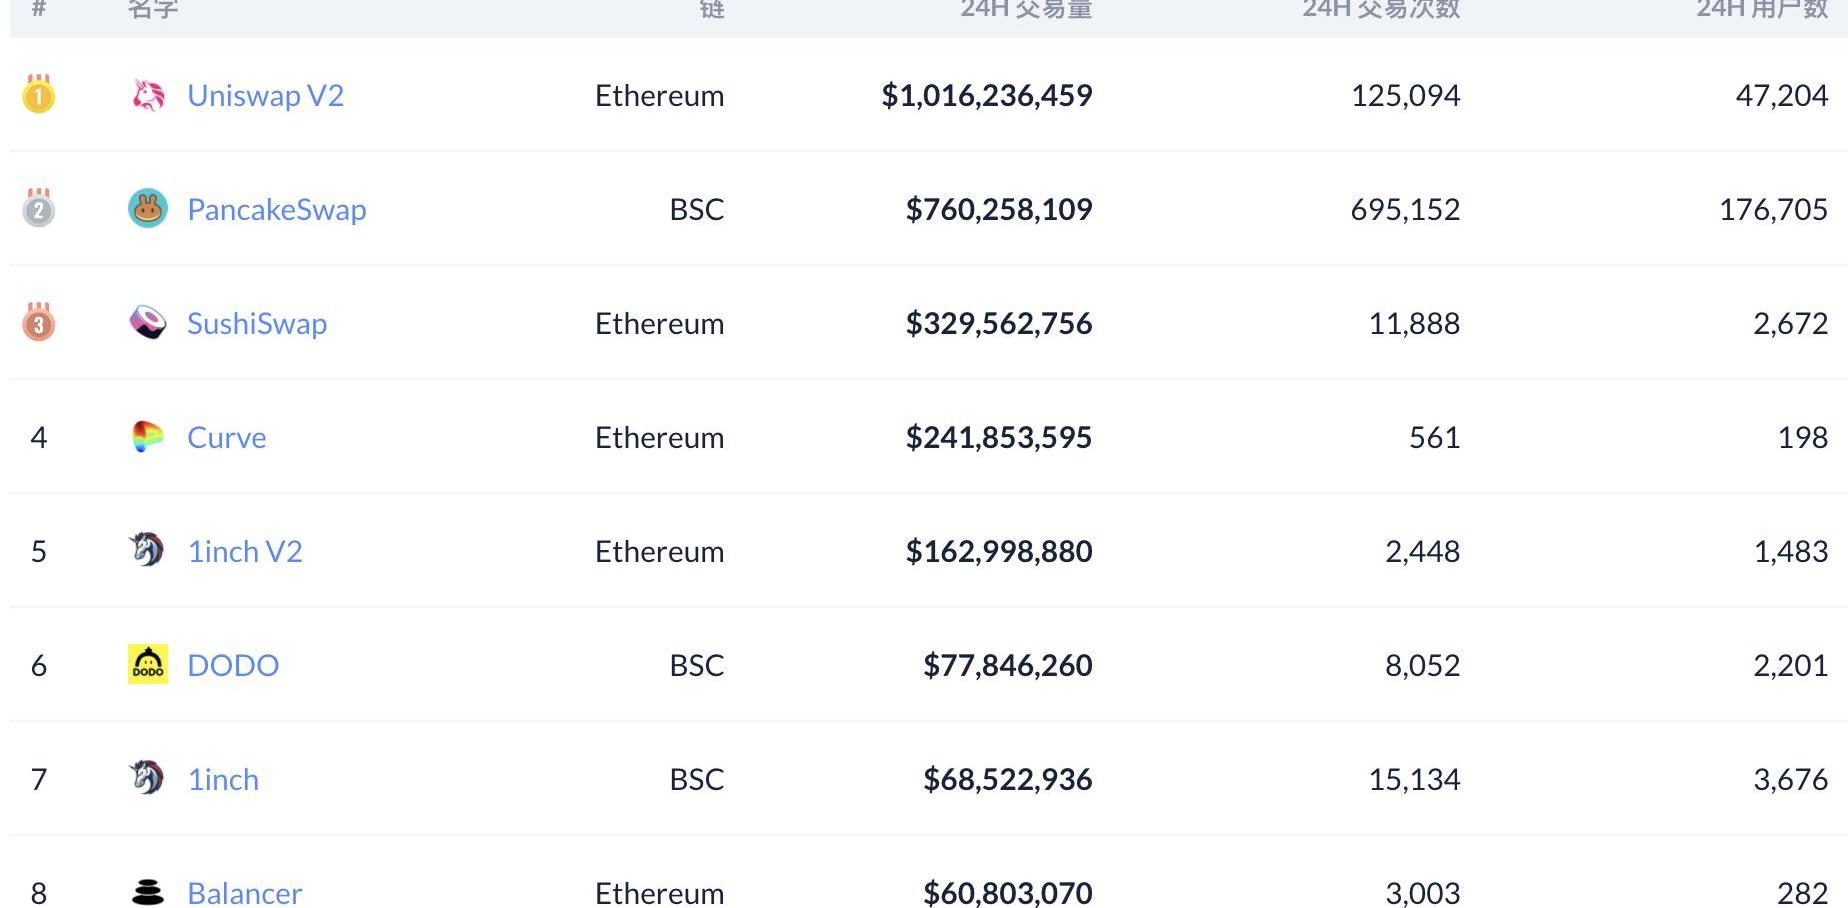Open the Uniswap V2 link
Screen dimensions: 1848x908
266,95
